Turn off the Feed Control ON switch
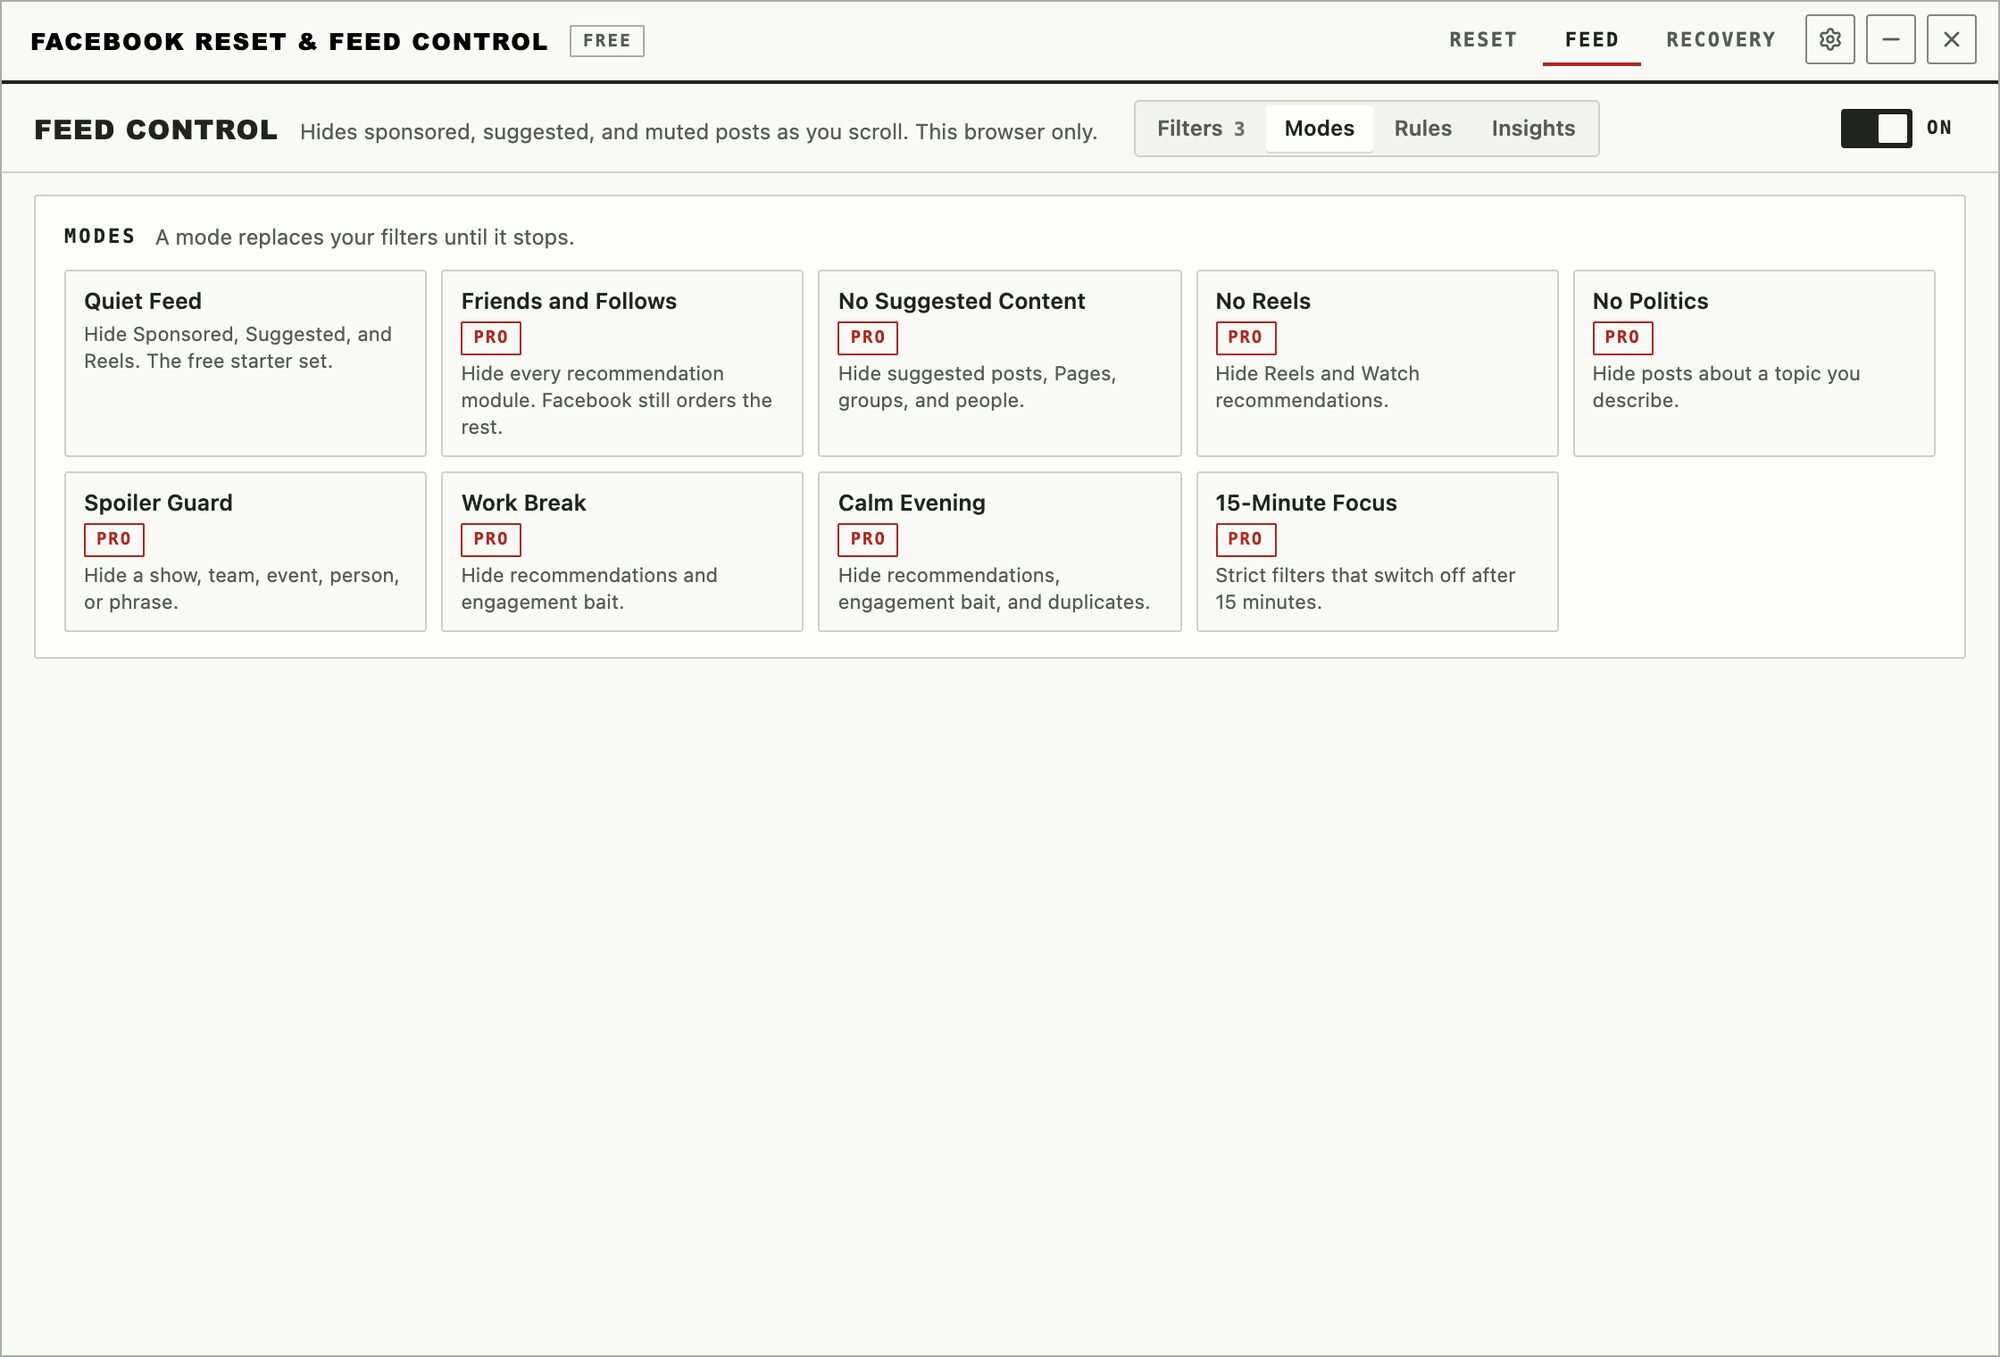The height and width of the screenshot is (1357, 2000). (x=1877, y=128)
